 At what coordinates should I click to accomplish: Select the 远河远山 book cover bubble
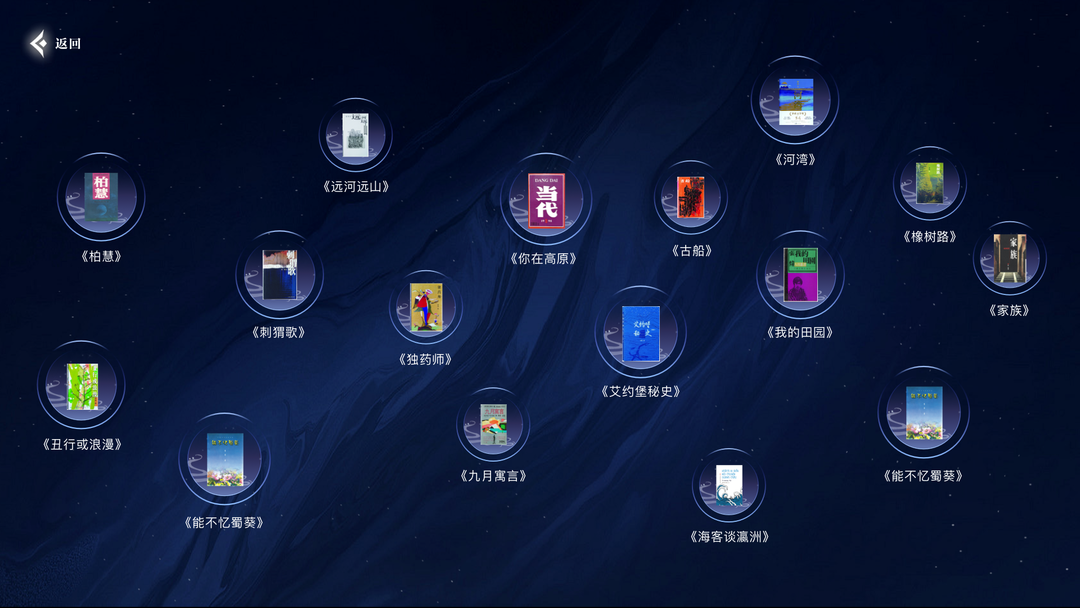[x=356, y=135]
